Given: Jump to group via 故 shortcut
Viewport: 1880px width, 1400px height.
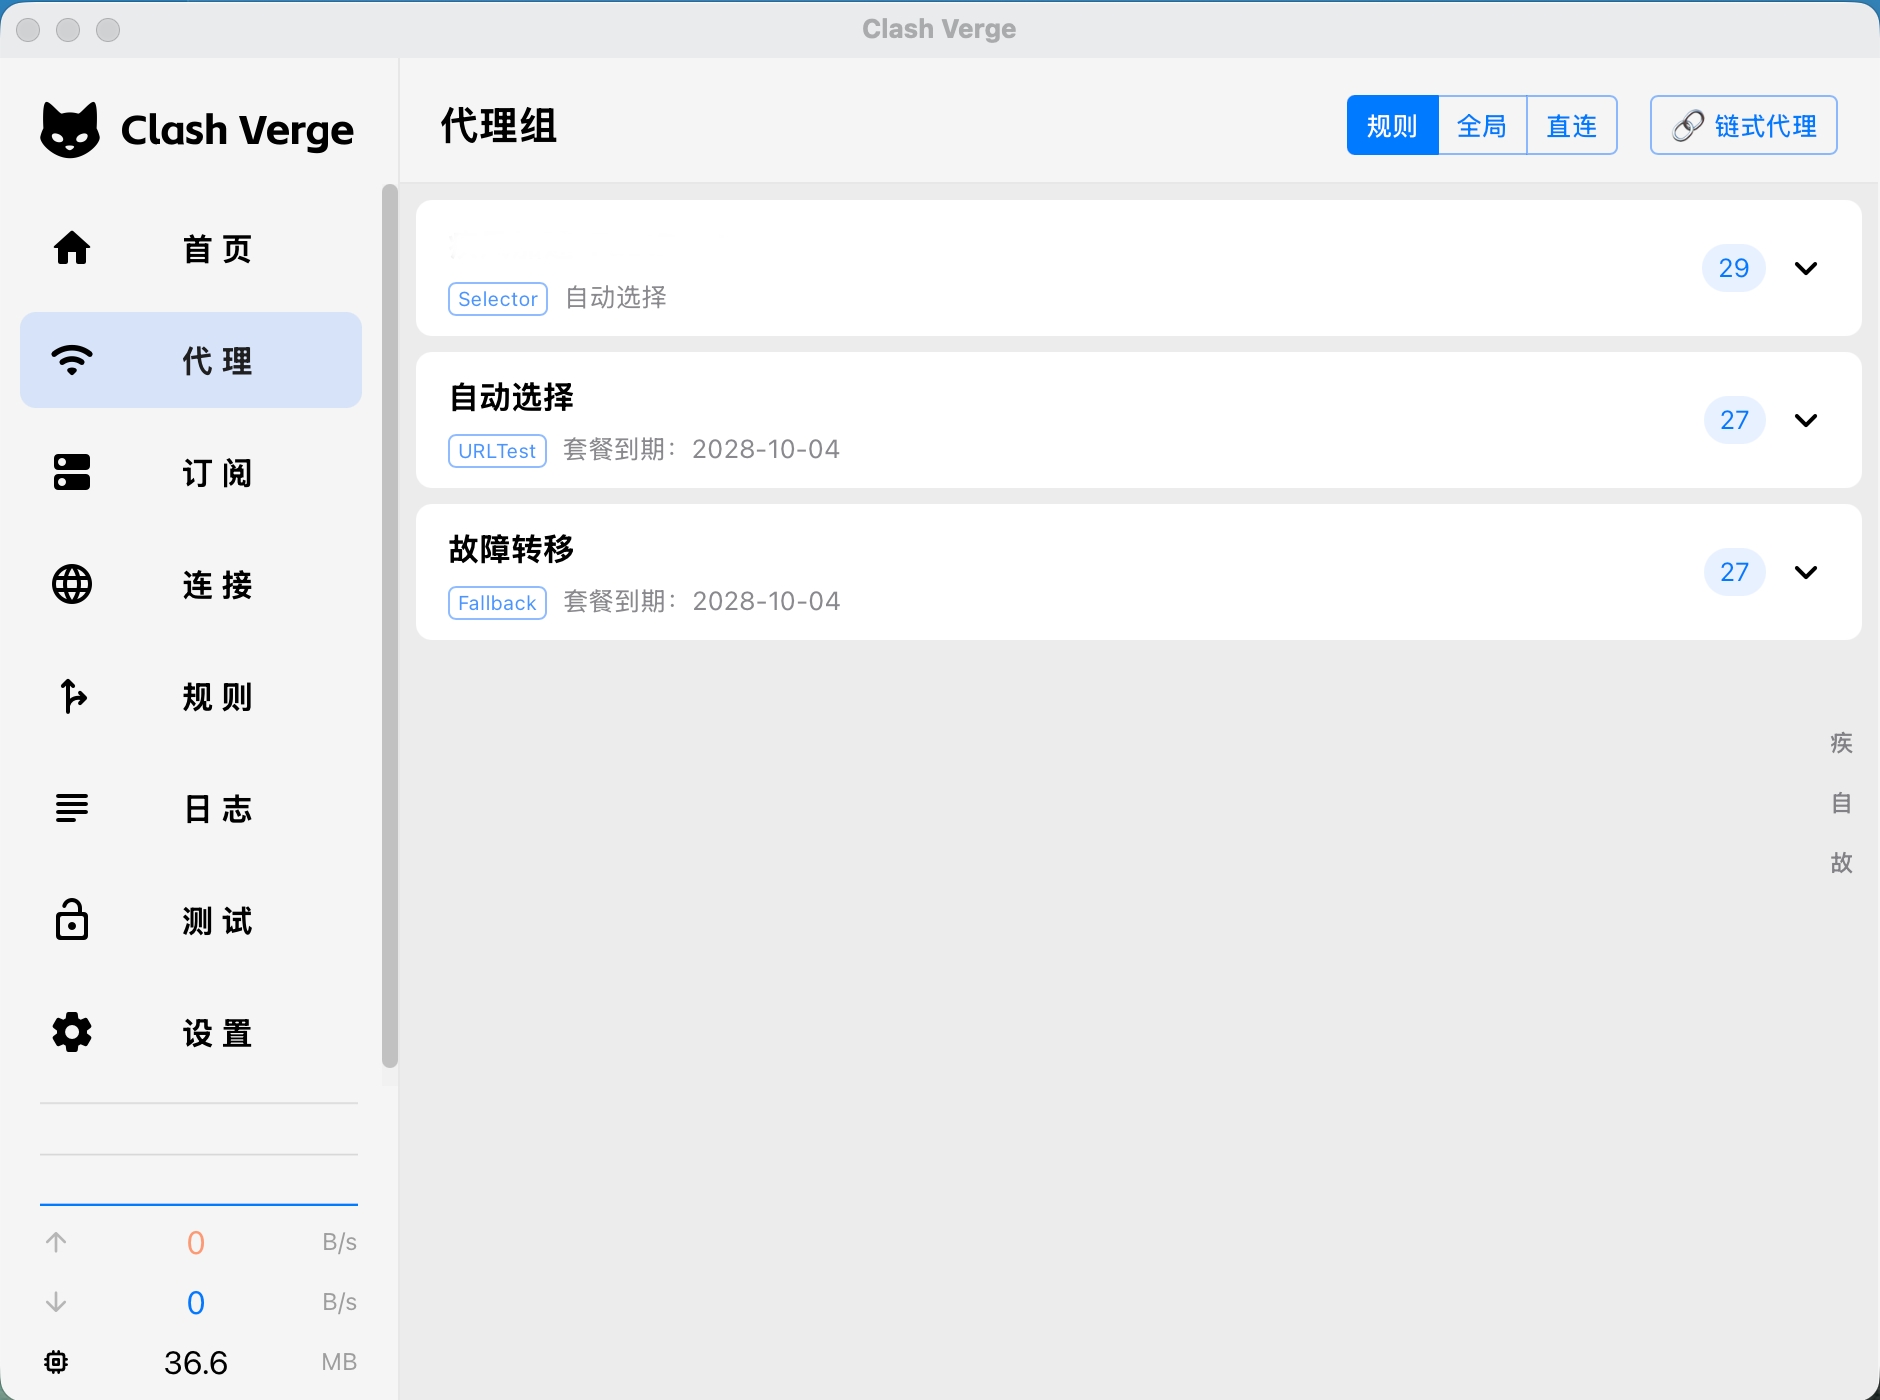Looking at the screenshot, I should [1841, 863].
